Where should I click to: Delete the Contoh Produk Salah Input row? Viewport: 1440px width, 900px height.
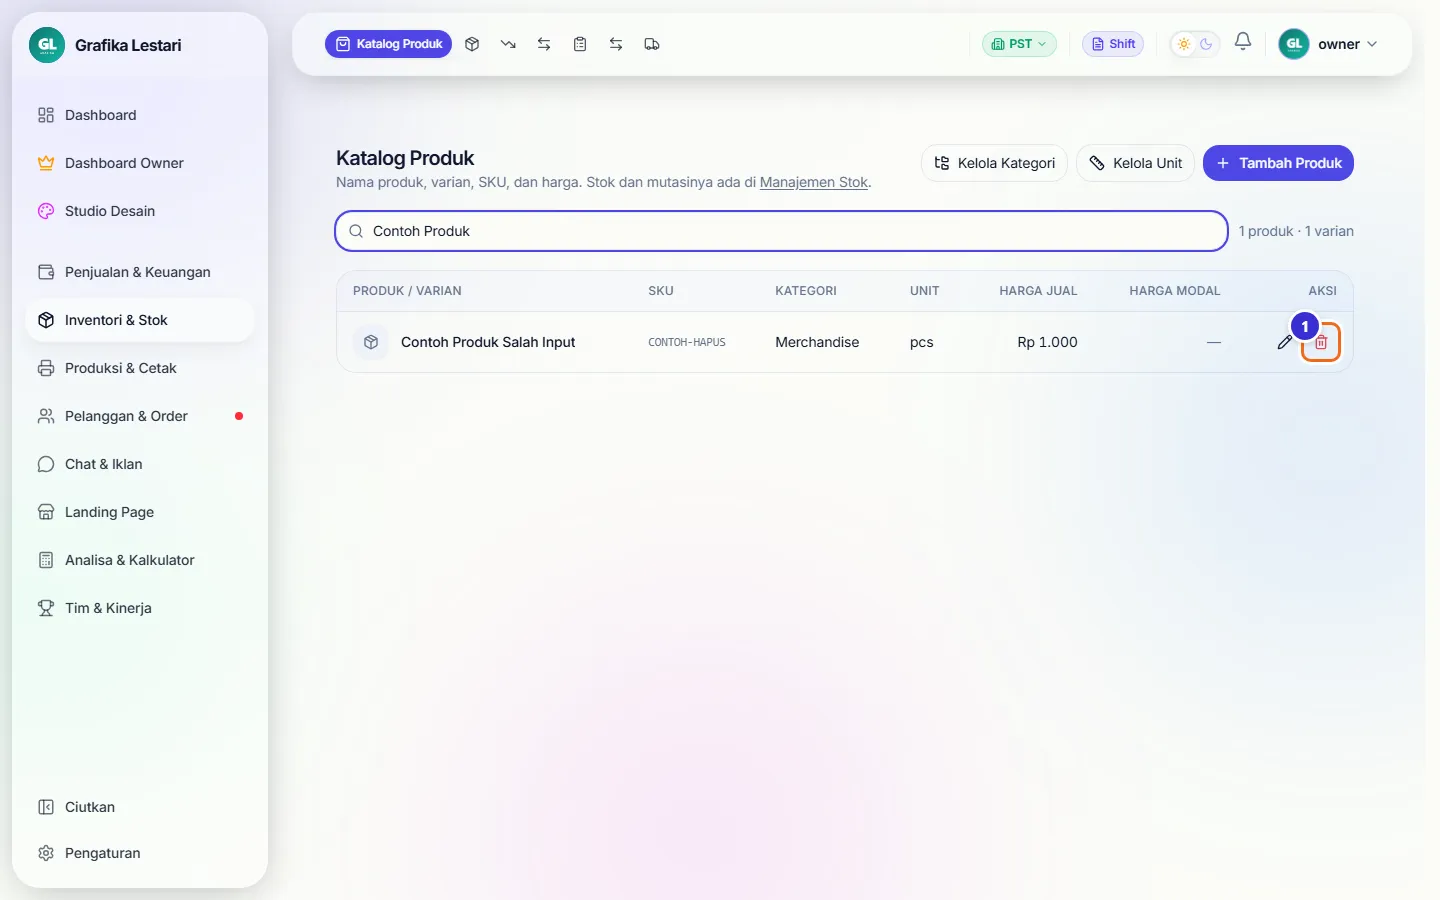click(x=1321, y=342)
